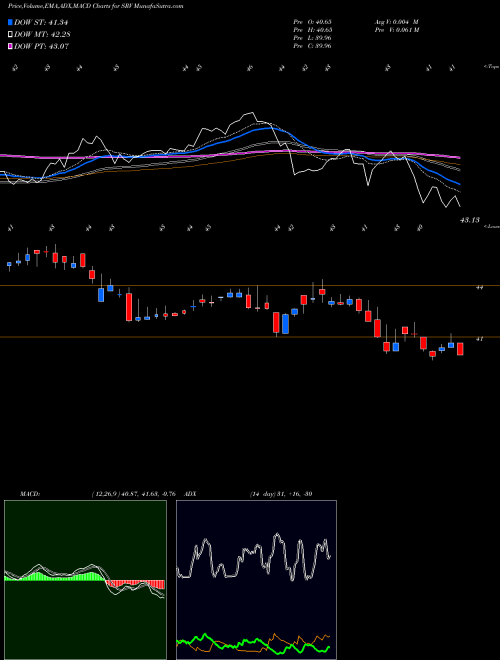Select the 'DOW MT: 42.28' legend label

coord(42,35)
